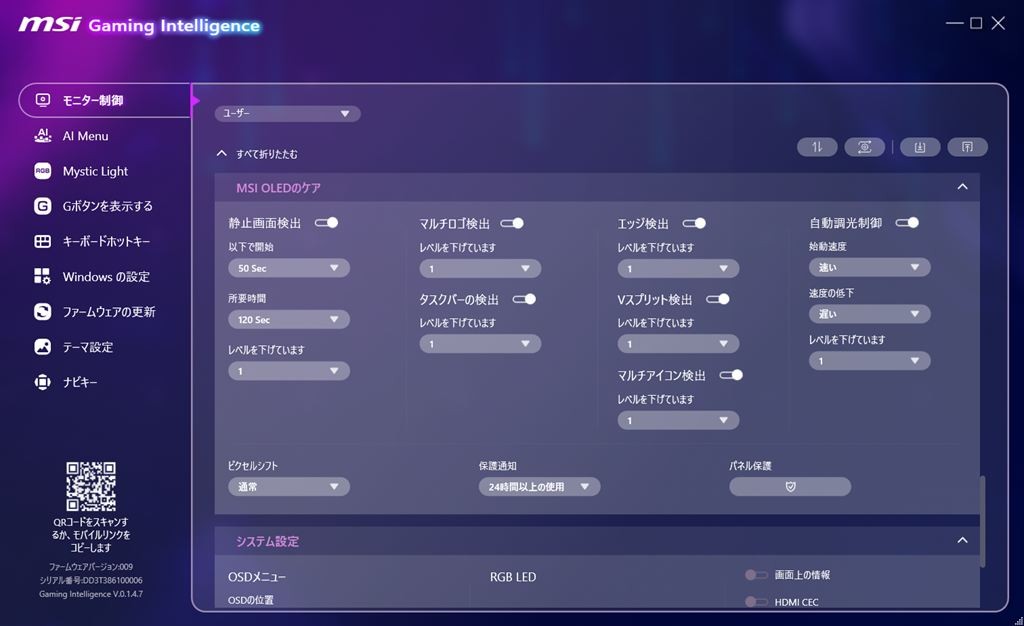Collapse the MSI OLEDのケア section chevron
This screenshot has width=1024, height=626.
click(962, 187)
